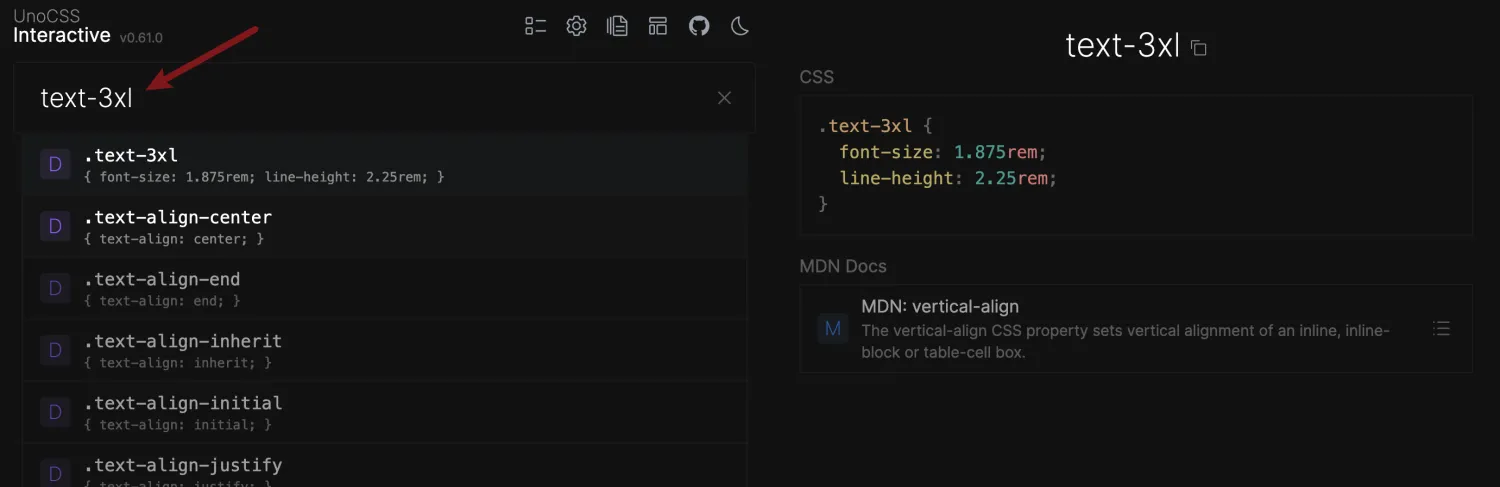This screenshot has width=1500, height=487.
Task: Open settings via the gear icon
Action: pos(576,27)
